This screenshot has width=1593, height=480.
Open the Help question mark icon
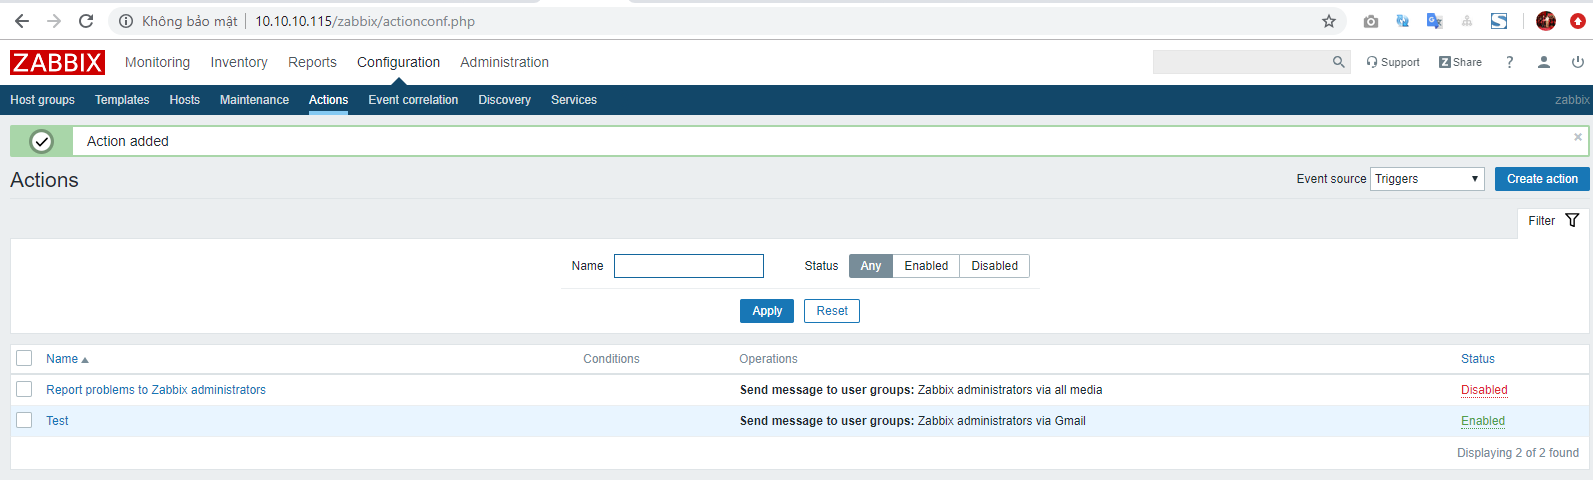1509,62
